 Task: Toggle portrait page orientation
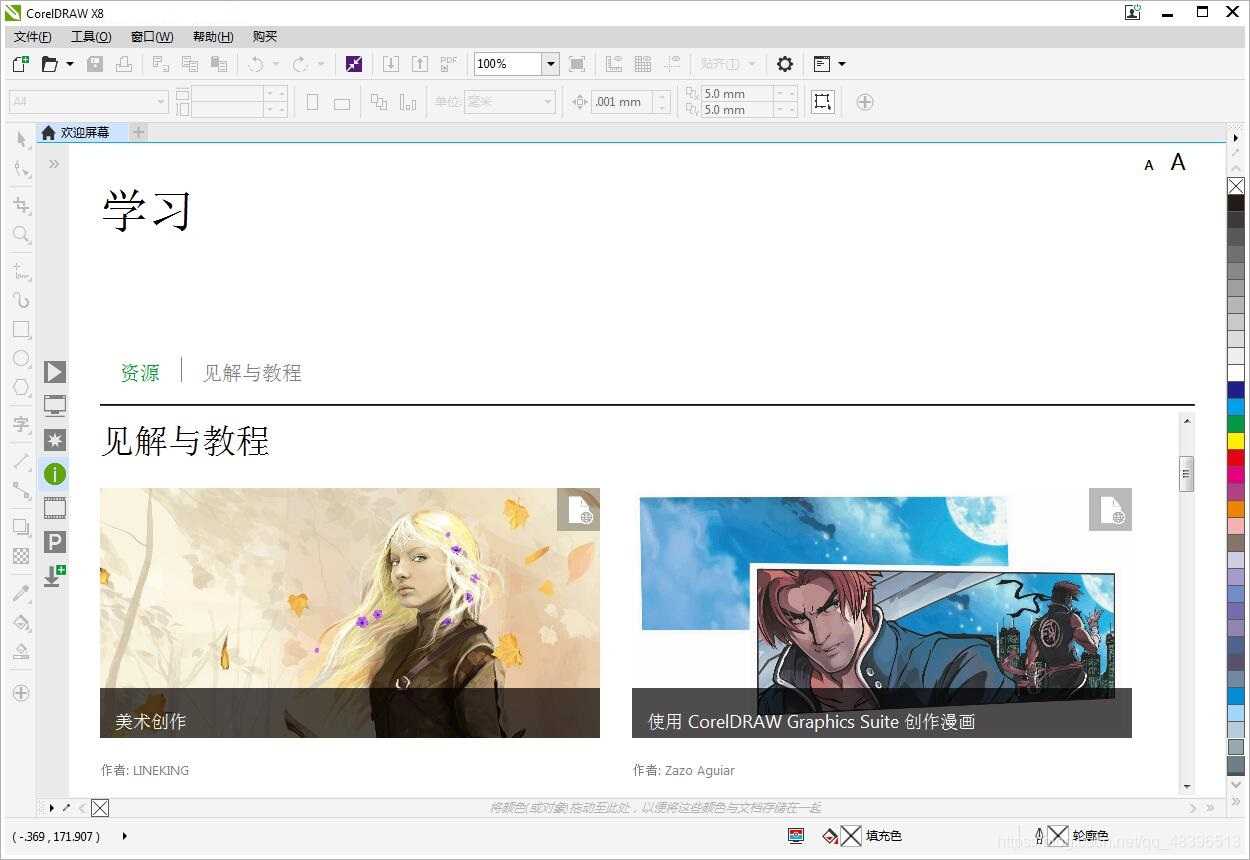tap(312, 101)
